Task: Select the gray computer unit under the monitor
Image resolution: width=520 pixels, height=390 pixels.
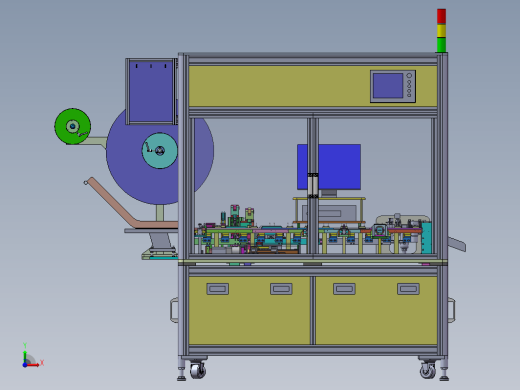Action: (329, 213)
